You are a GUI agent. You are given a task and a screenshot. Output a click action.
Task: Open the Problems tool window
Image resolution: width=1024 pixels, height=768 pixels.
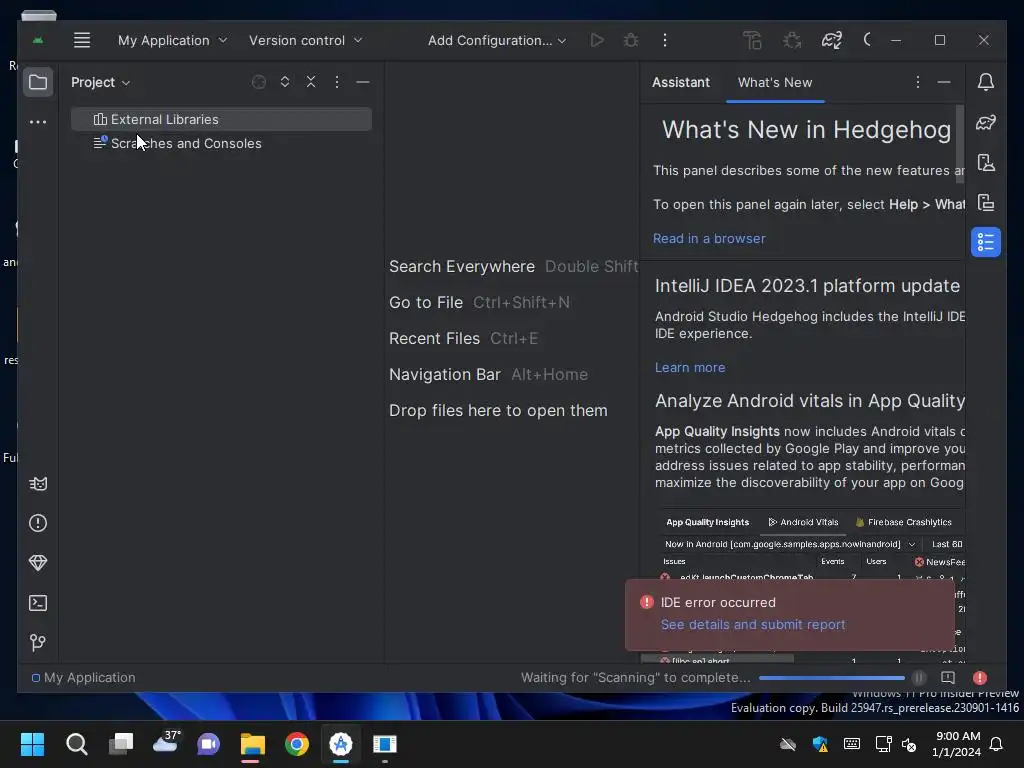38,523
